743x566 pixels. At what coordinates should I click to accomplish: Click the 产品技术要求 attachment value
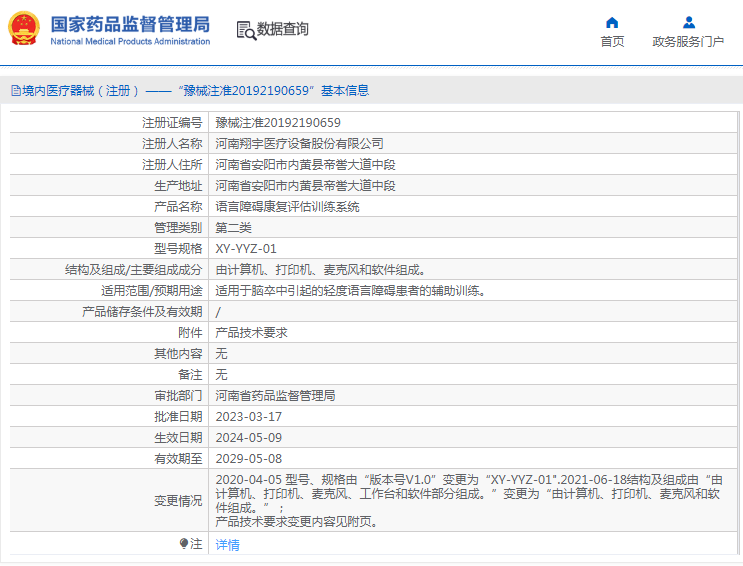252,333
